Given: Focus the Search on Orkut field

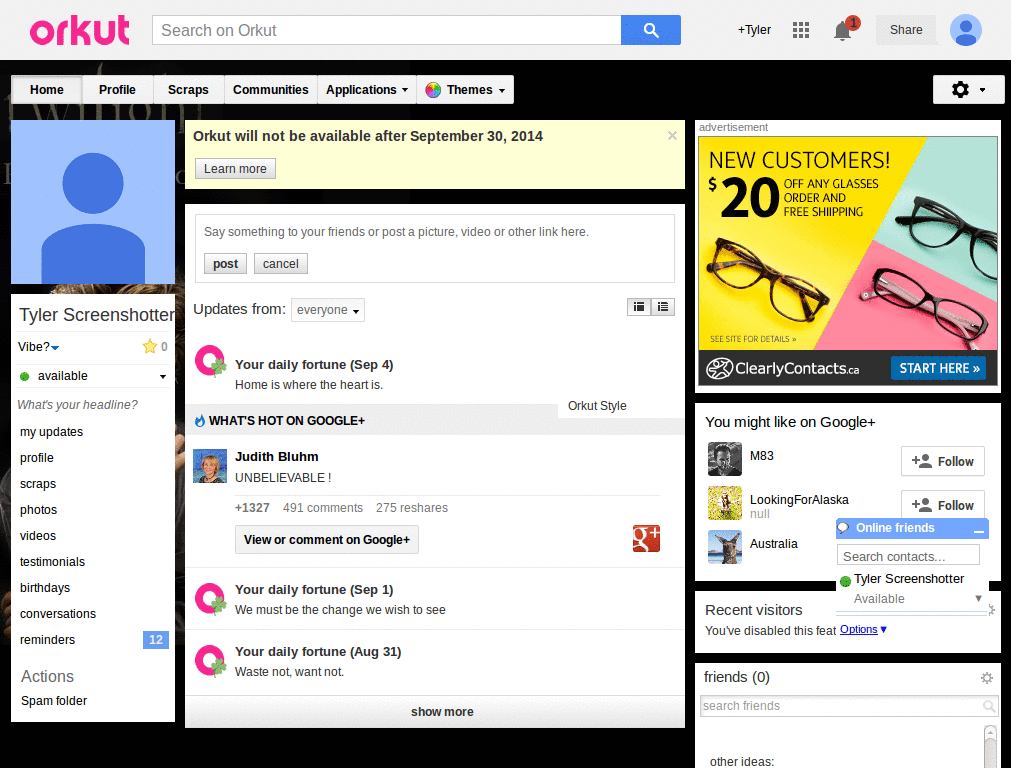Looking at the screenshot, I should [x=387, y=30].
